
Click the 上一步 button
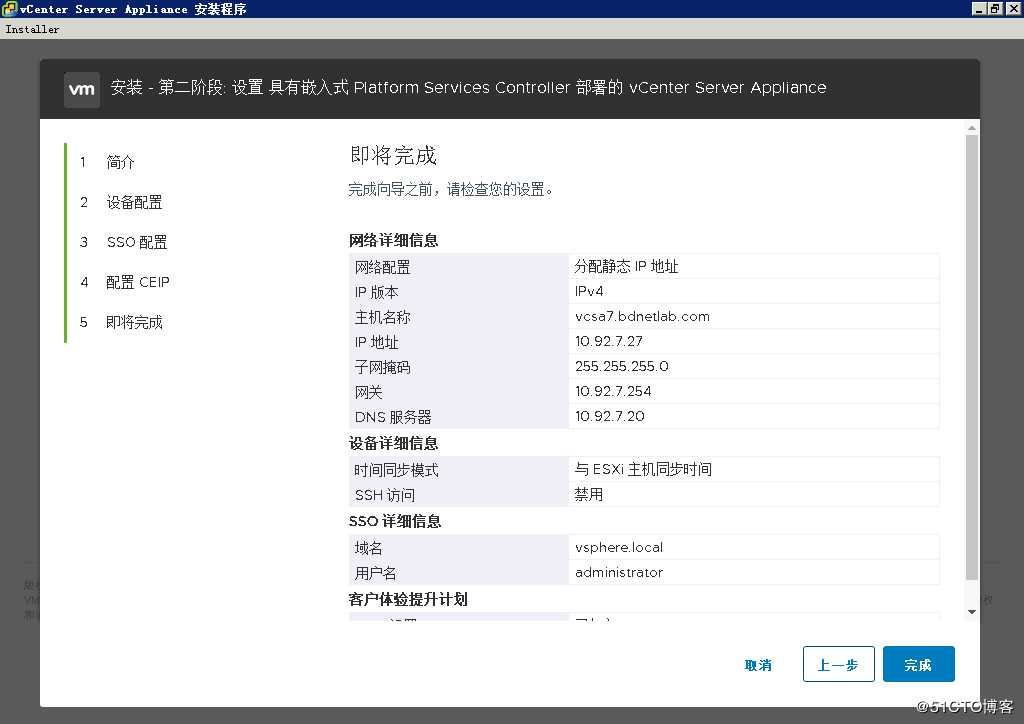coord(839,664)
